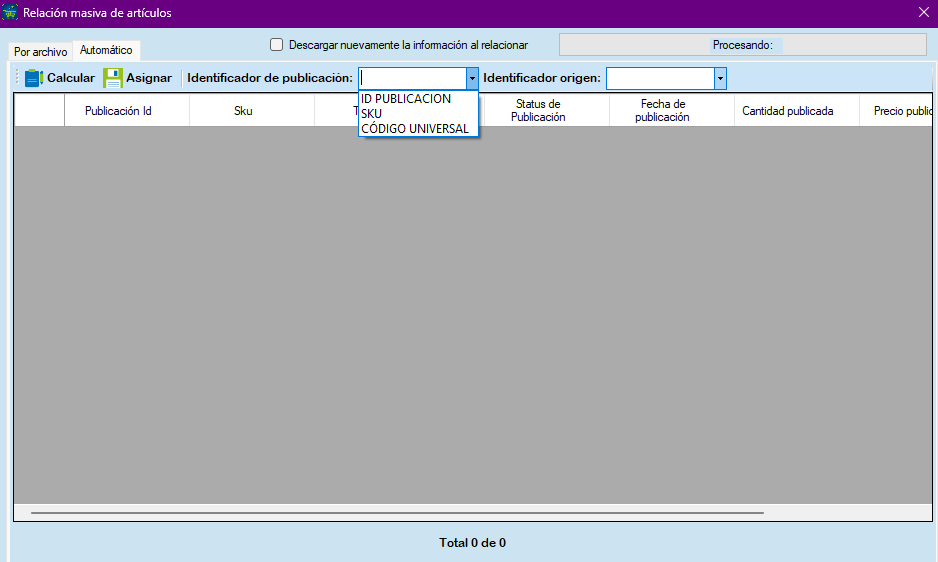
Task: Pick CÓDIGO UNIVERSAL from dropdown list
Action: pyautogui.click(x=415, y=129)
